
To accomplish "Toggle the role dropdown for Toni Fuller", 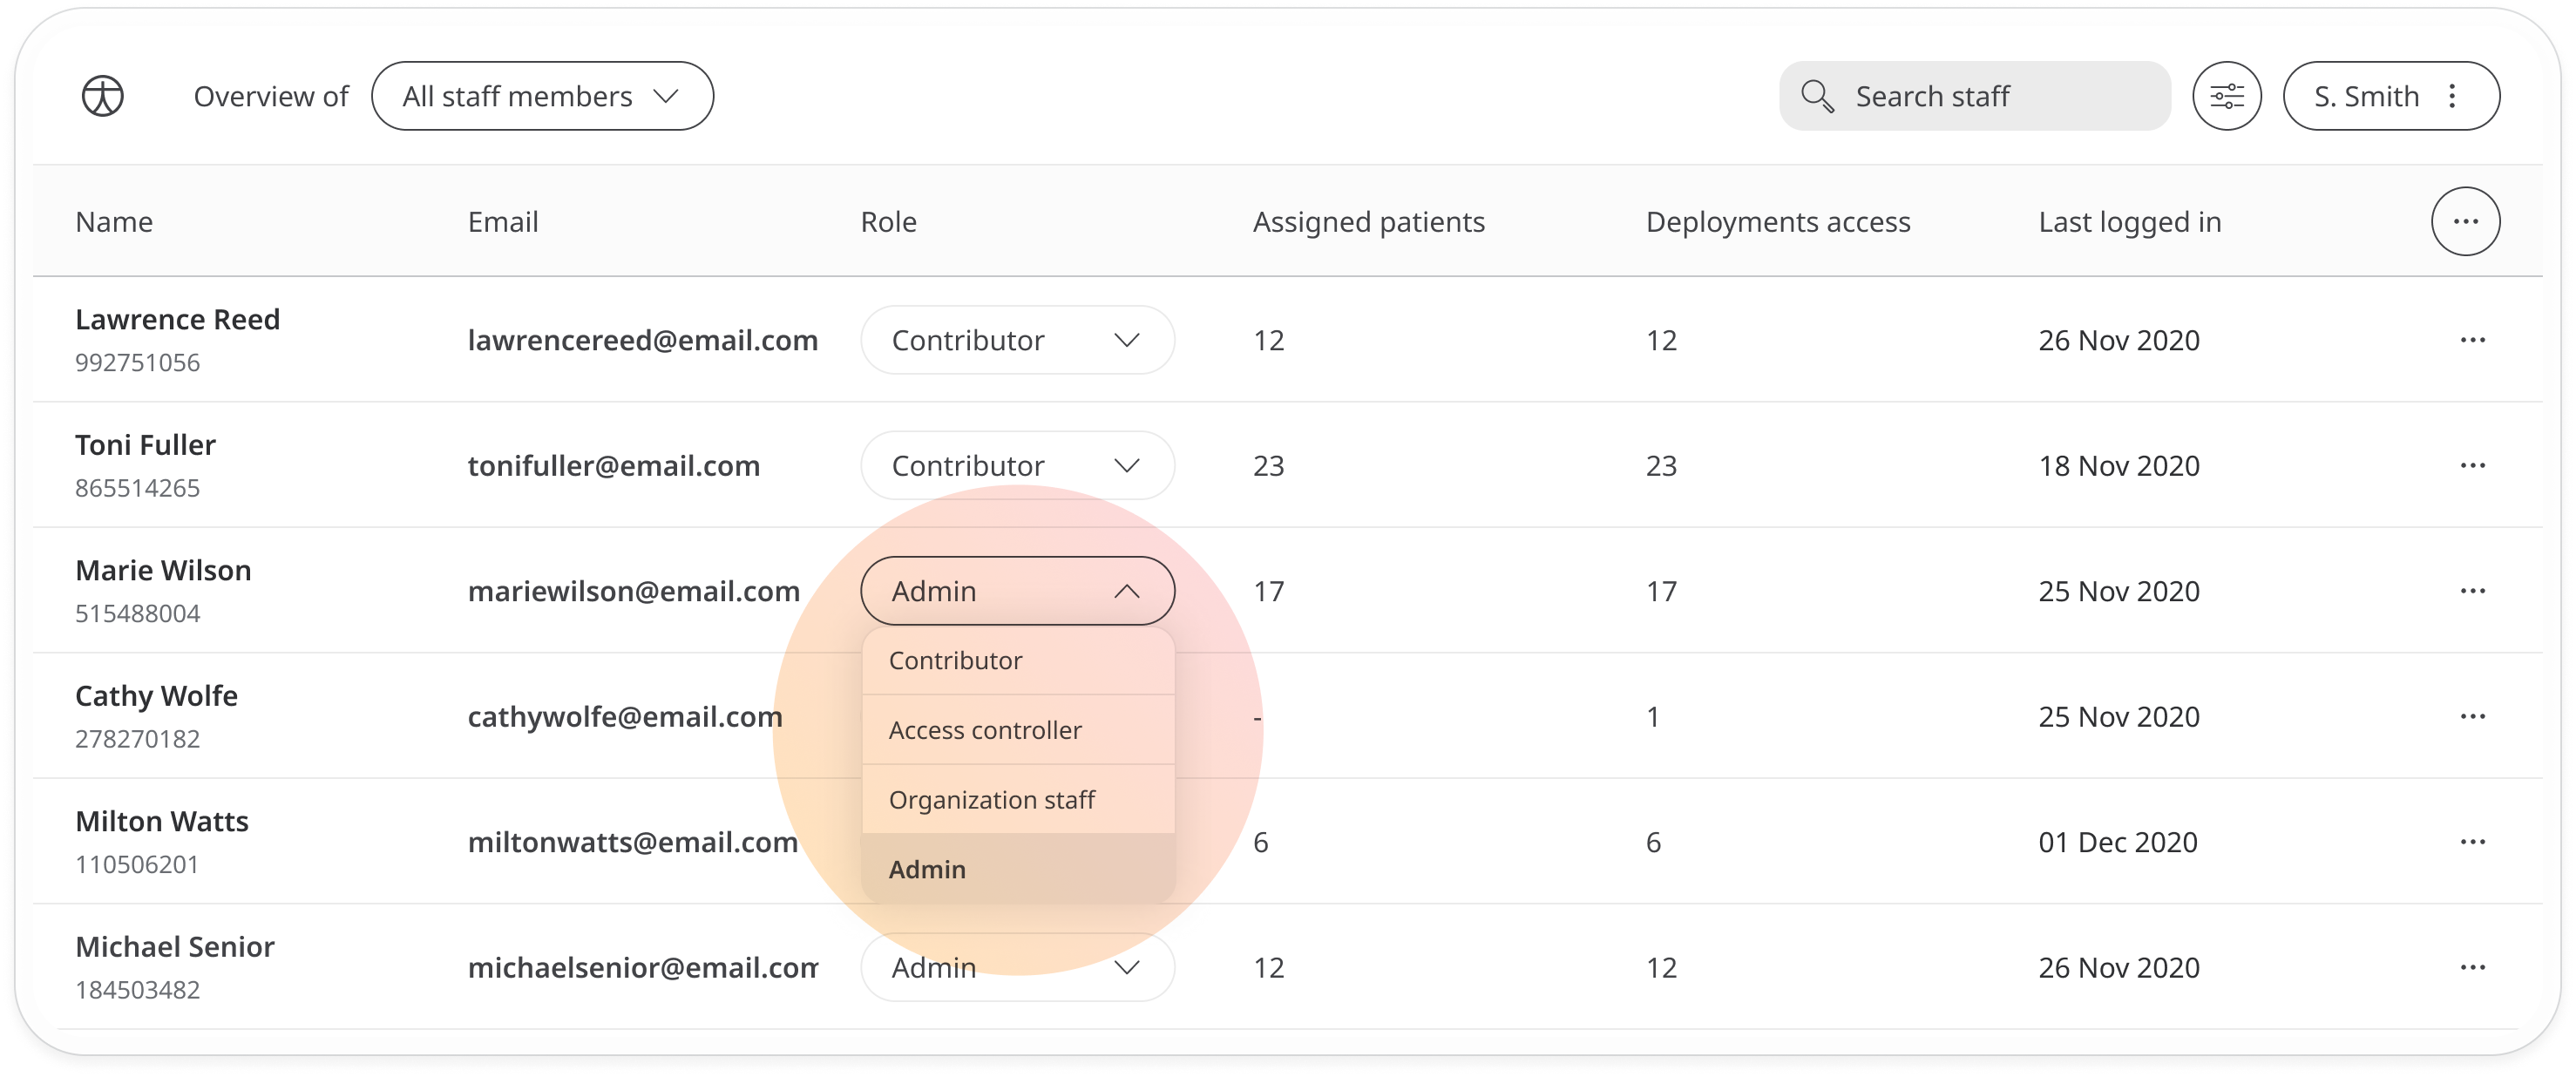I will 1129,466.
